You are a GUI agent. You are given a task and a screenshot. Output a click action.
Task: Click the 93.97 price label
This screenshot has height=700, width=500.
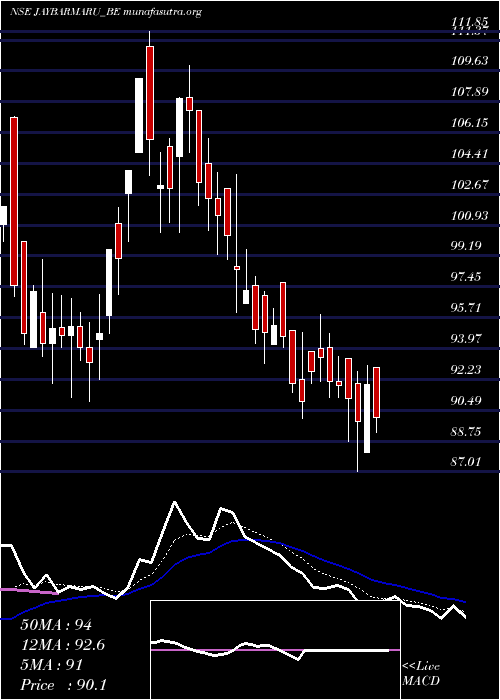467,339
